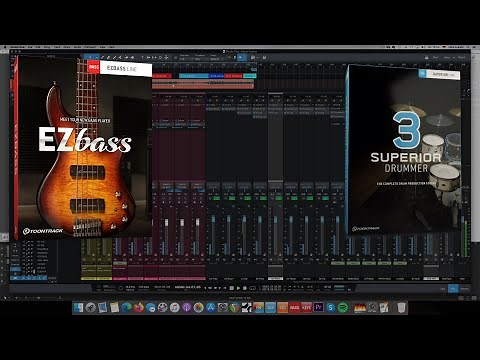Open the Trash in the Dock
This screenshot has height=360, width=480.
click(402, 307)
